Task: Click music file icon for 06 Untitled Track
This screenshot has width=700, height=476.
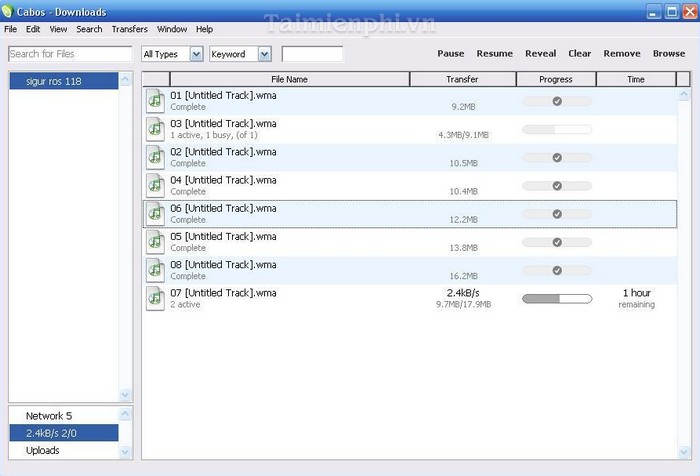Action: (x=155, y=213)
